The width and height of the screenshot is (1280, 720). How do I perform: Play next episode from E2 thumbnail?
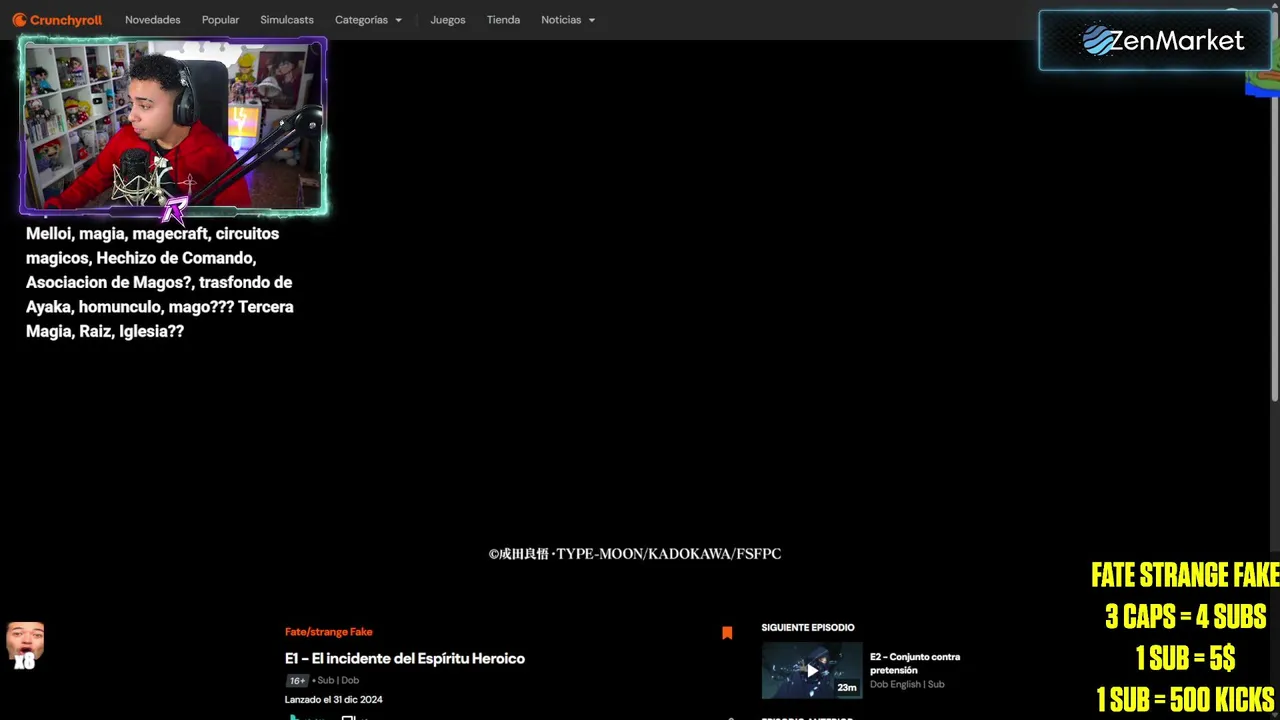coord(812,670)
